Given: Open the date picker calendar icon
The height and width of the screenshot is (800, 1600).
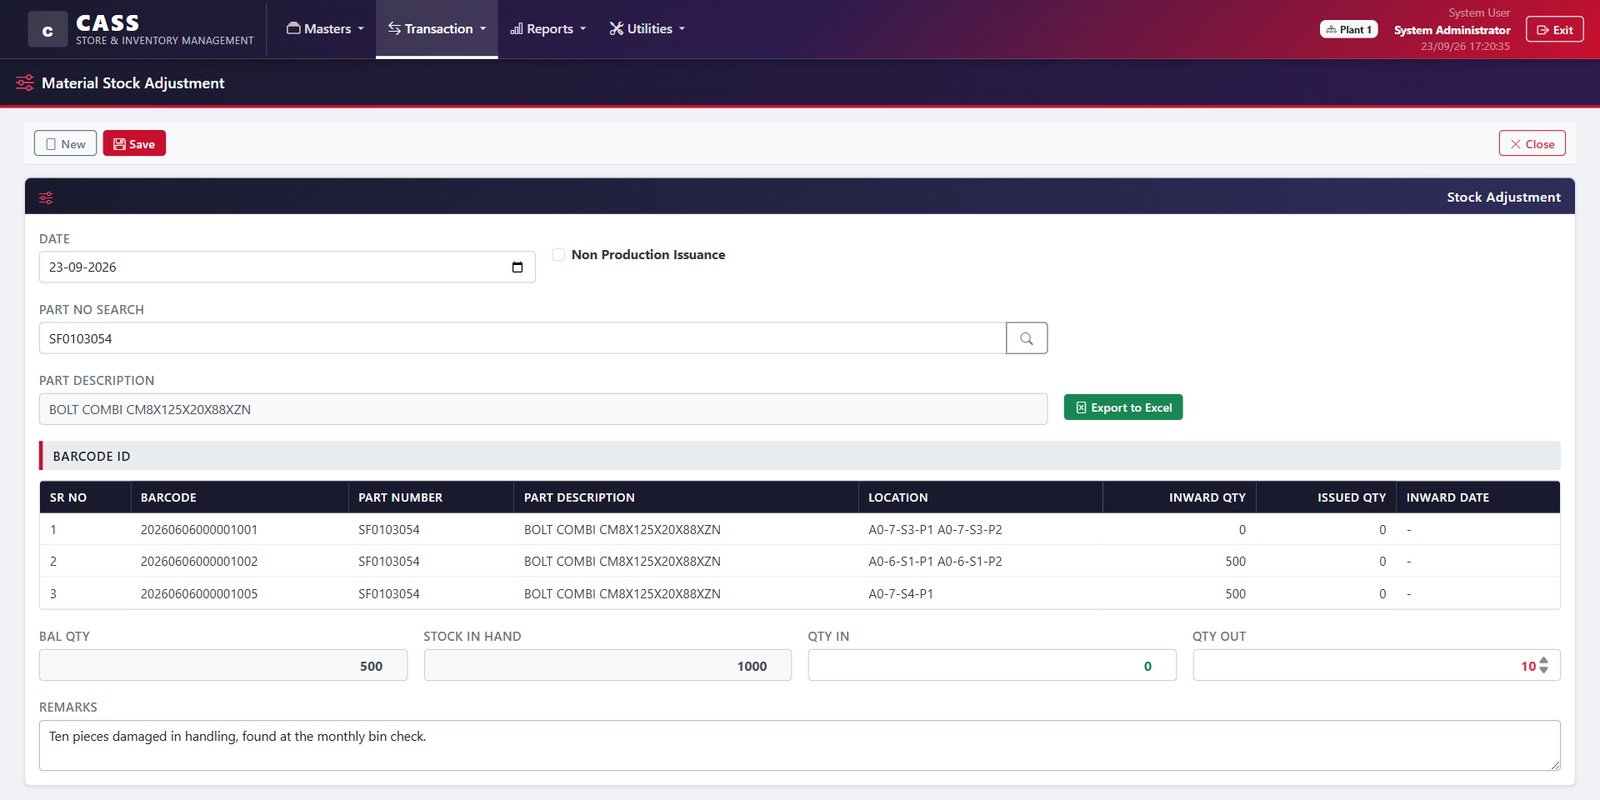Looking at the screenshot, I should click(517, 267).
